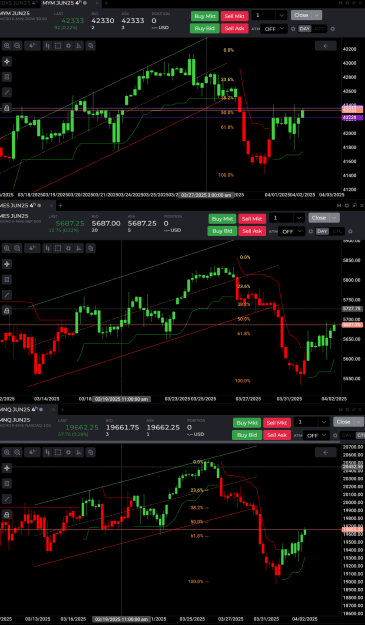The height and width of the screenshot is (625, 365).
Task: Open the MES quantity dropdown arrow
Action: point(299,218)
